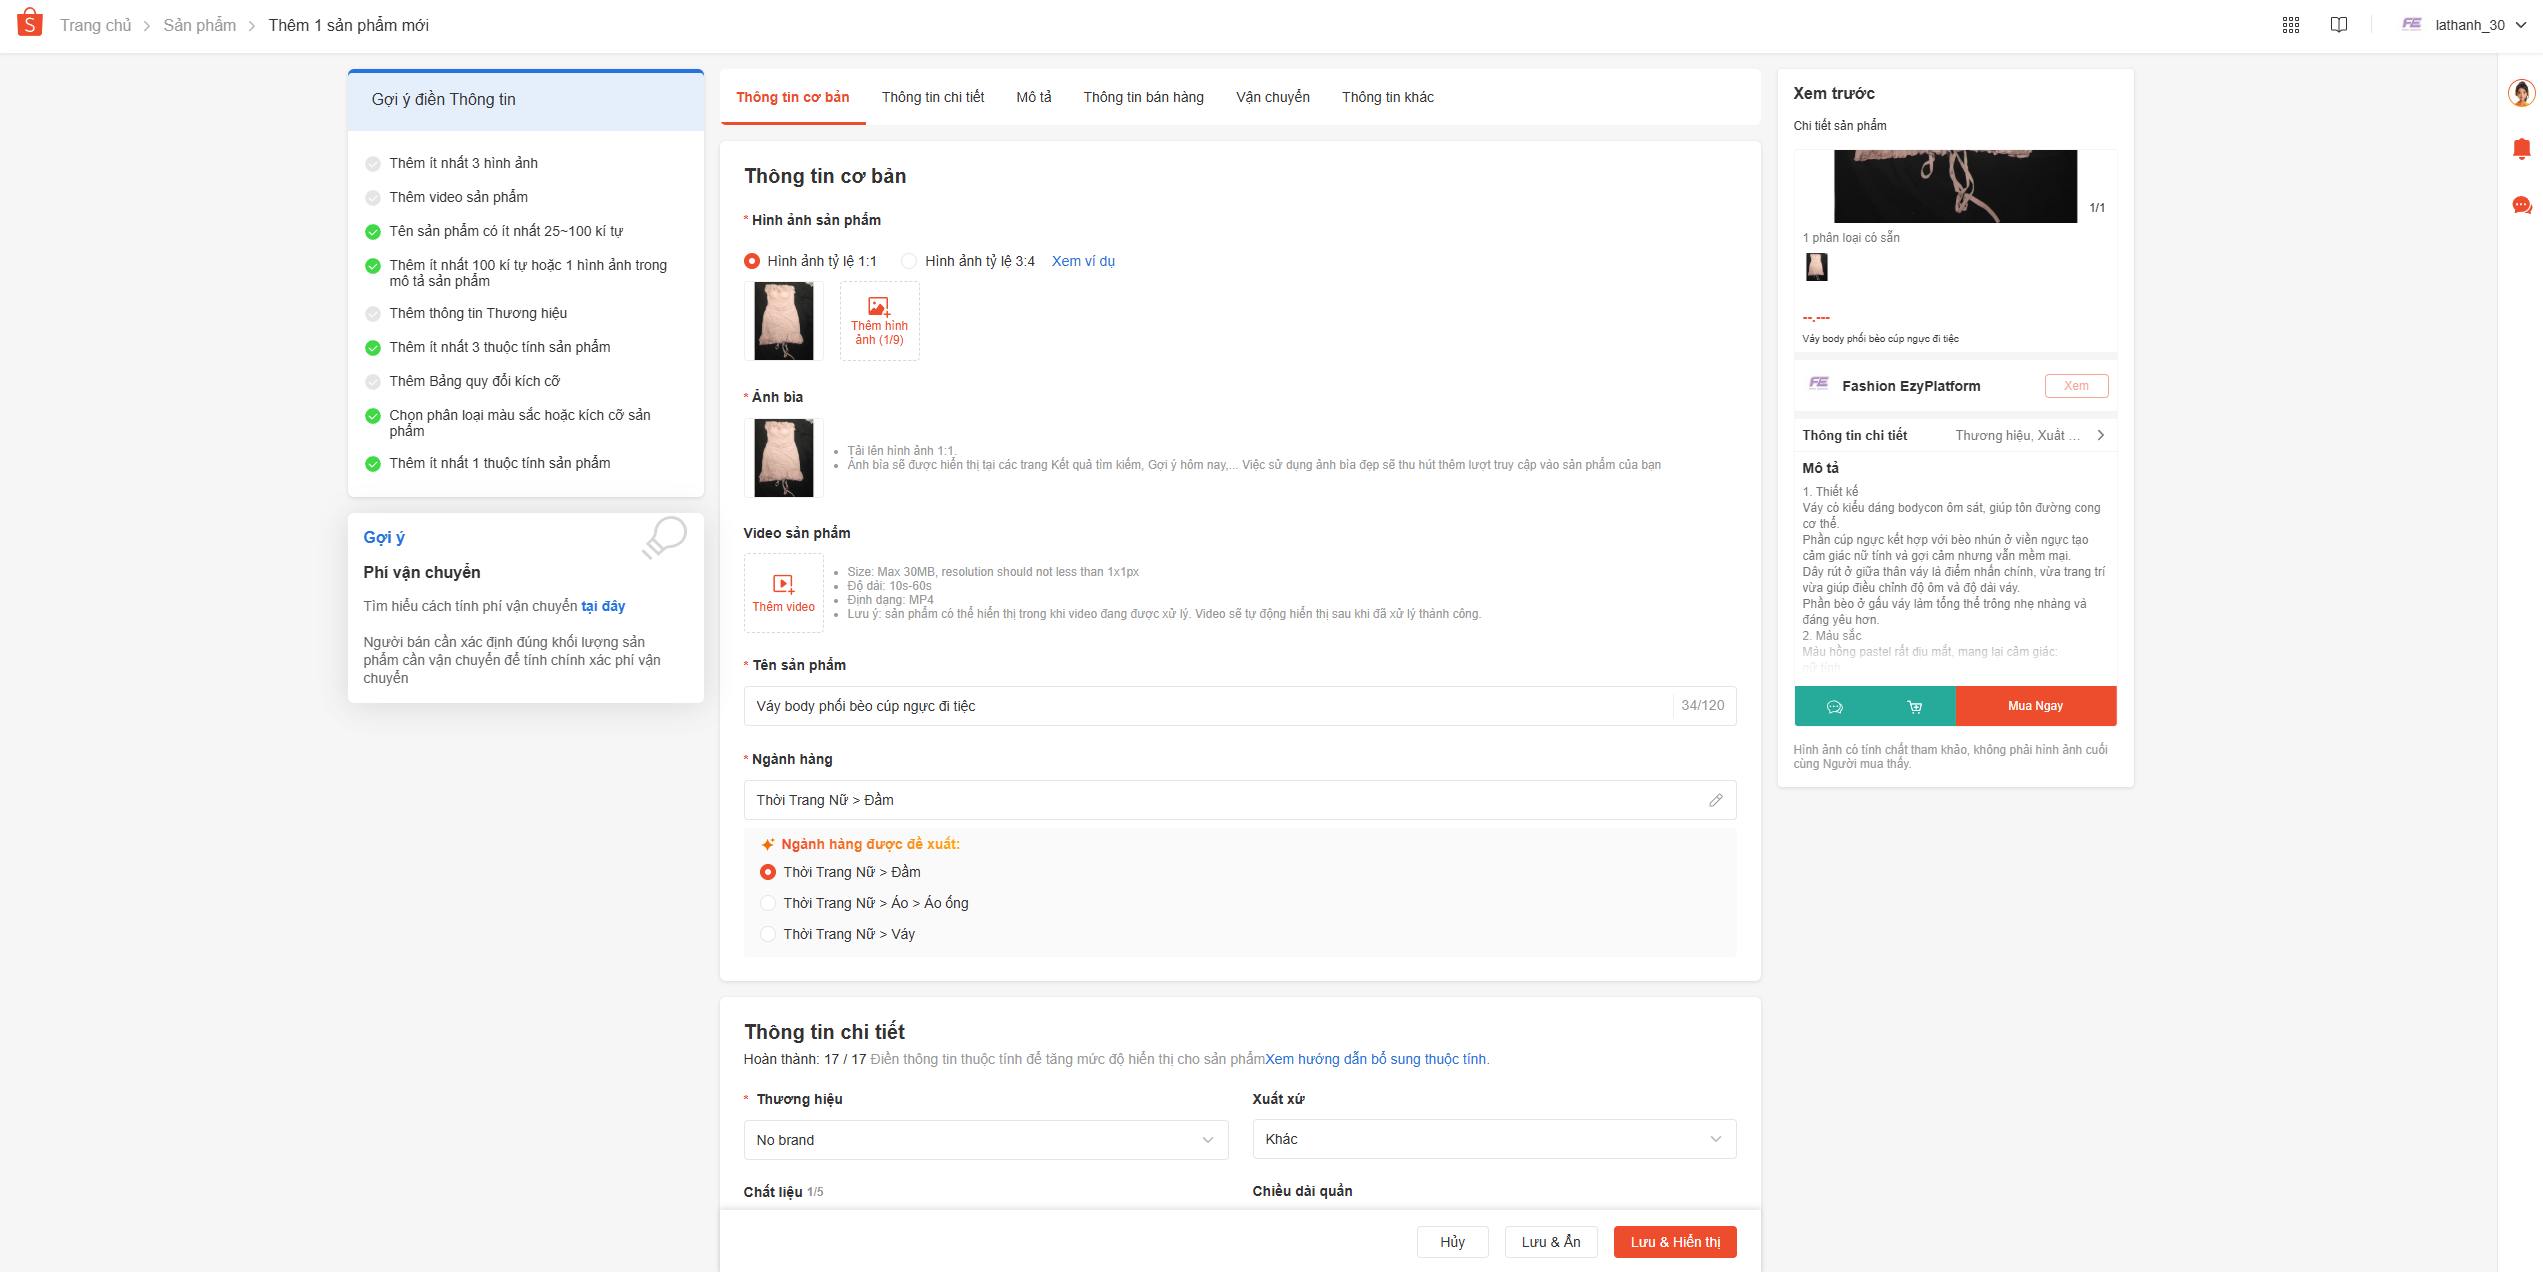Click the Lưu & Hiển thị button
The image size is (2543, 1272).
(1674, 1242)
